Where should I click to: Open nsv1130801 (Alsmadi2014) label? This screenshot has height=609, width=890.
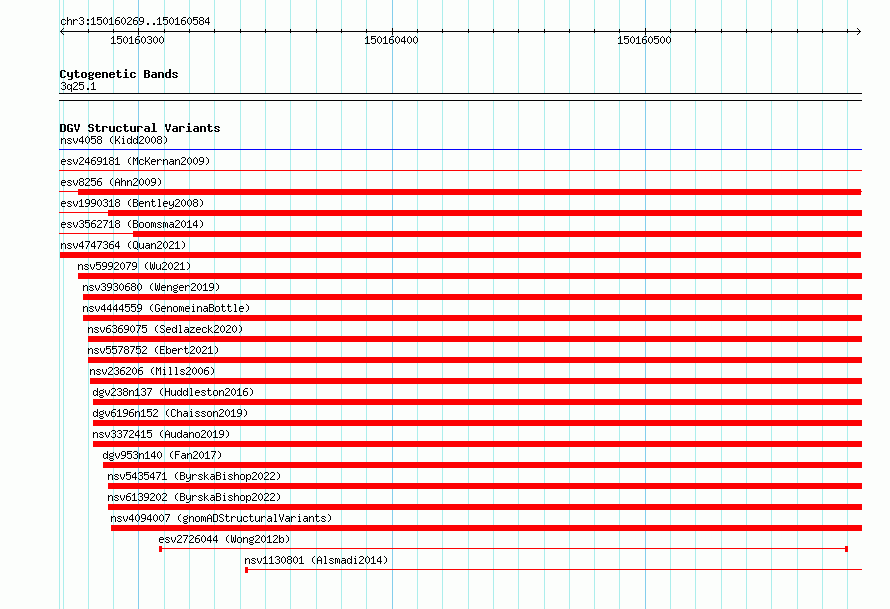tap(316, 560)
